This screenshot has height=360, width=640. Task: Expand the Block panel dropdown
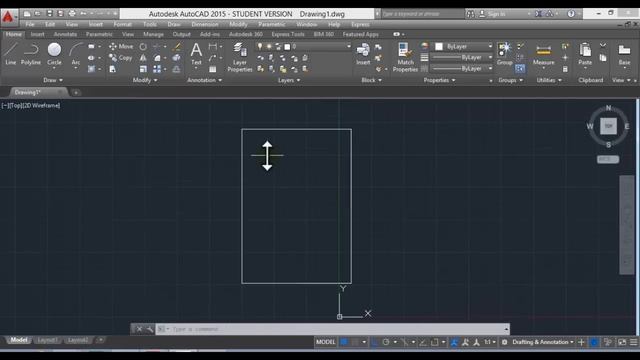point(371,80)
